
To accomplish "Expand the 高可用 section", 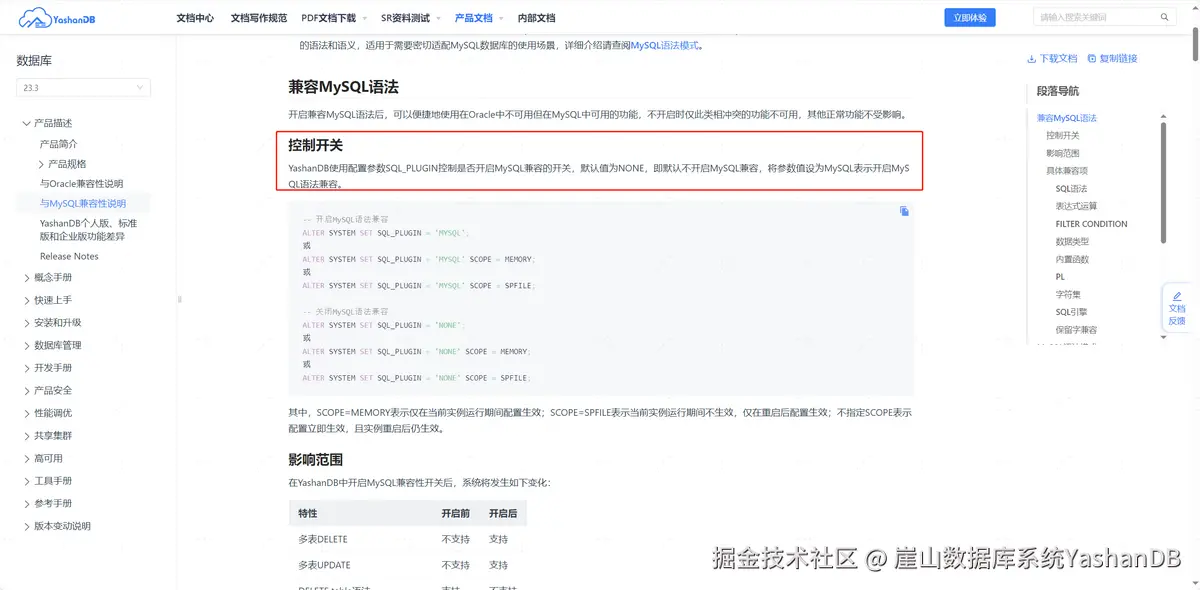I will (27, 458).
